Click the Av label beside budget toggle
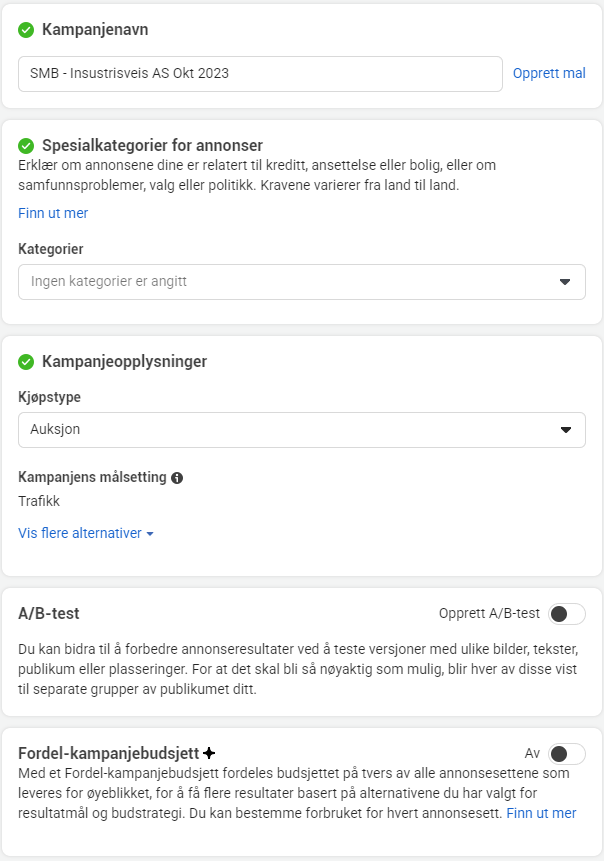Screen dimensions: 604x861 tap(532, 753)
